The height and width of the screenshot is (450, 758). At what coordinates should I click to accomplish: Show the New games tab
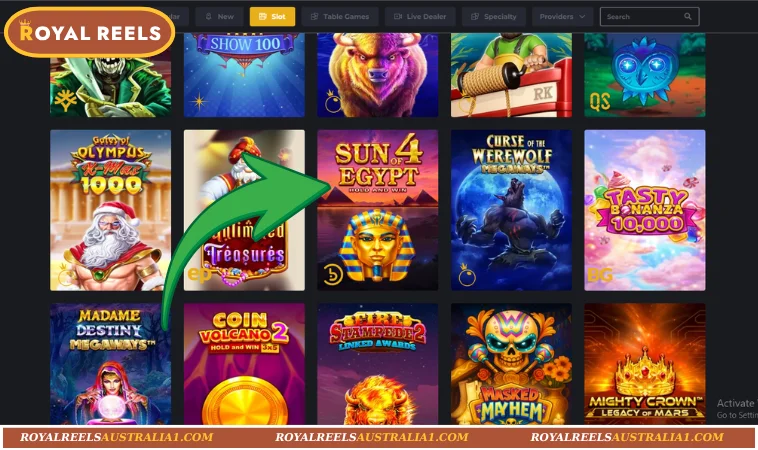(x=219, y=16)
